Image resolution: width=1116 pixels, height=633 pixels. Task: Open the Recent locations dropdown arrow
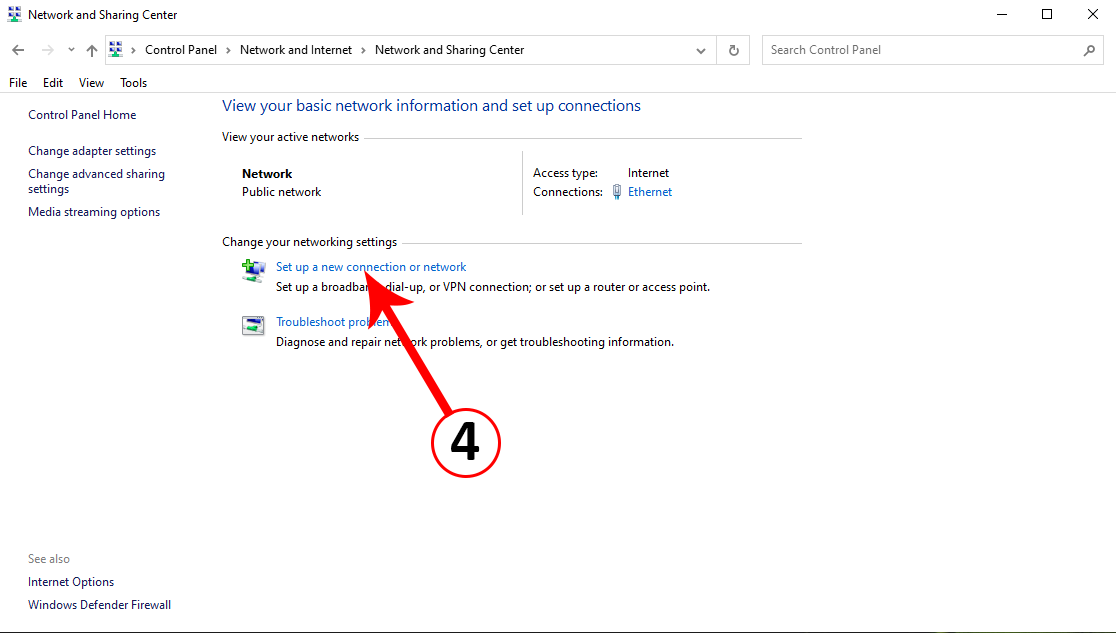point(71,50)
